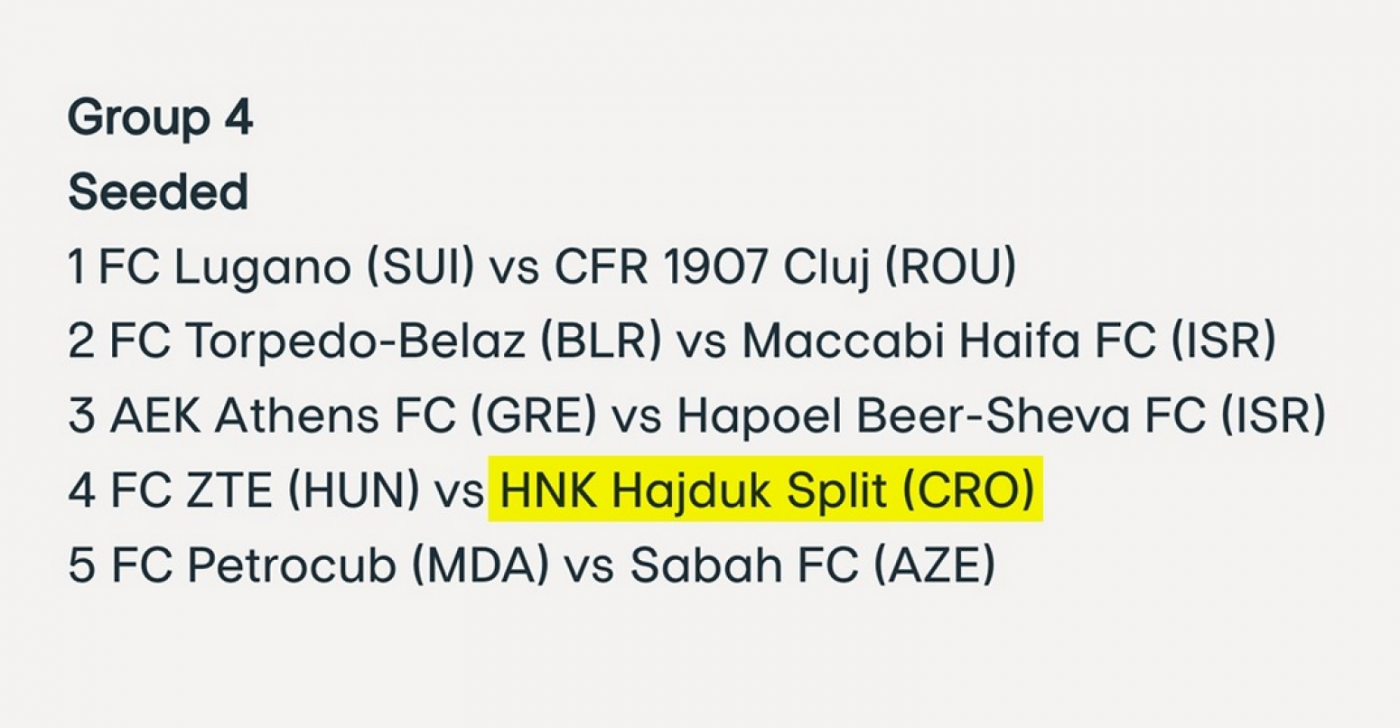Screen dimensions: 1400x728
Task: Click the Group 4 heading
Action: 160,120
